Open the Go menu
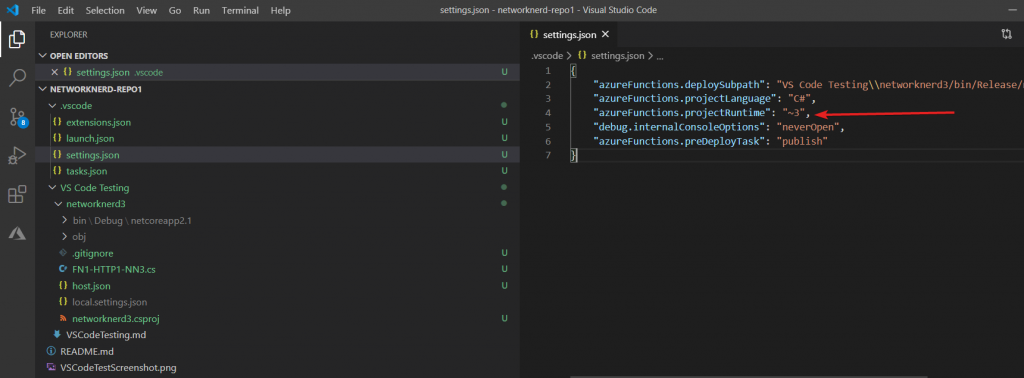1024x378 pixels. pos(175,10)
